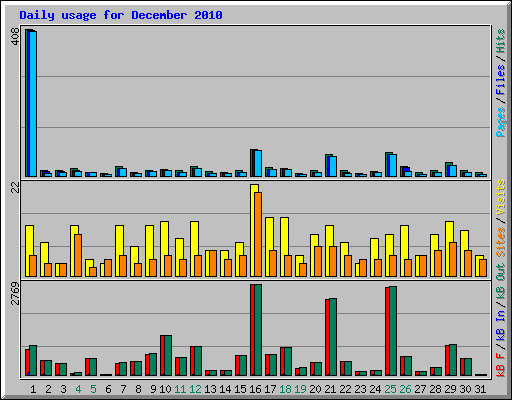
Task: Click the day 12 green kB Out bar
Action: point(198,361)
